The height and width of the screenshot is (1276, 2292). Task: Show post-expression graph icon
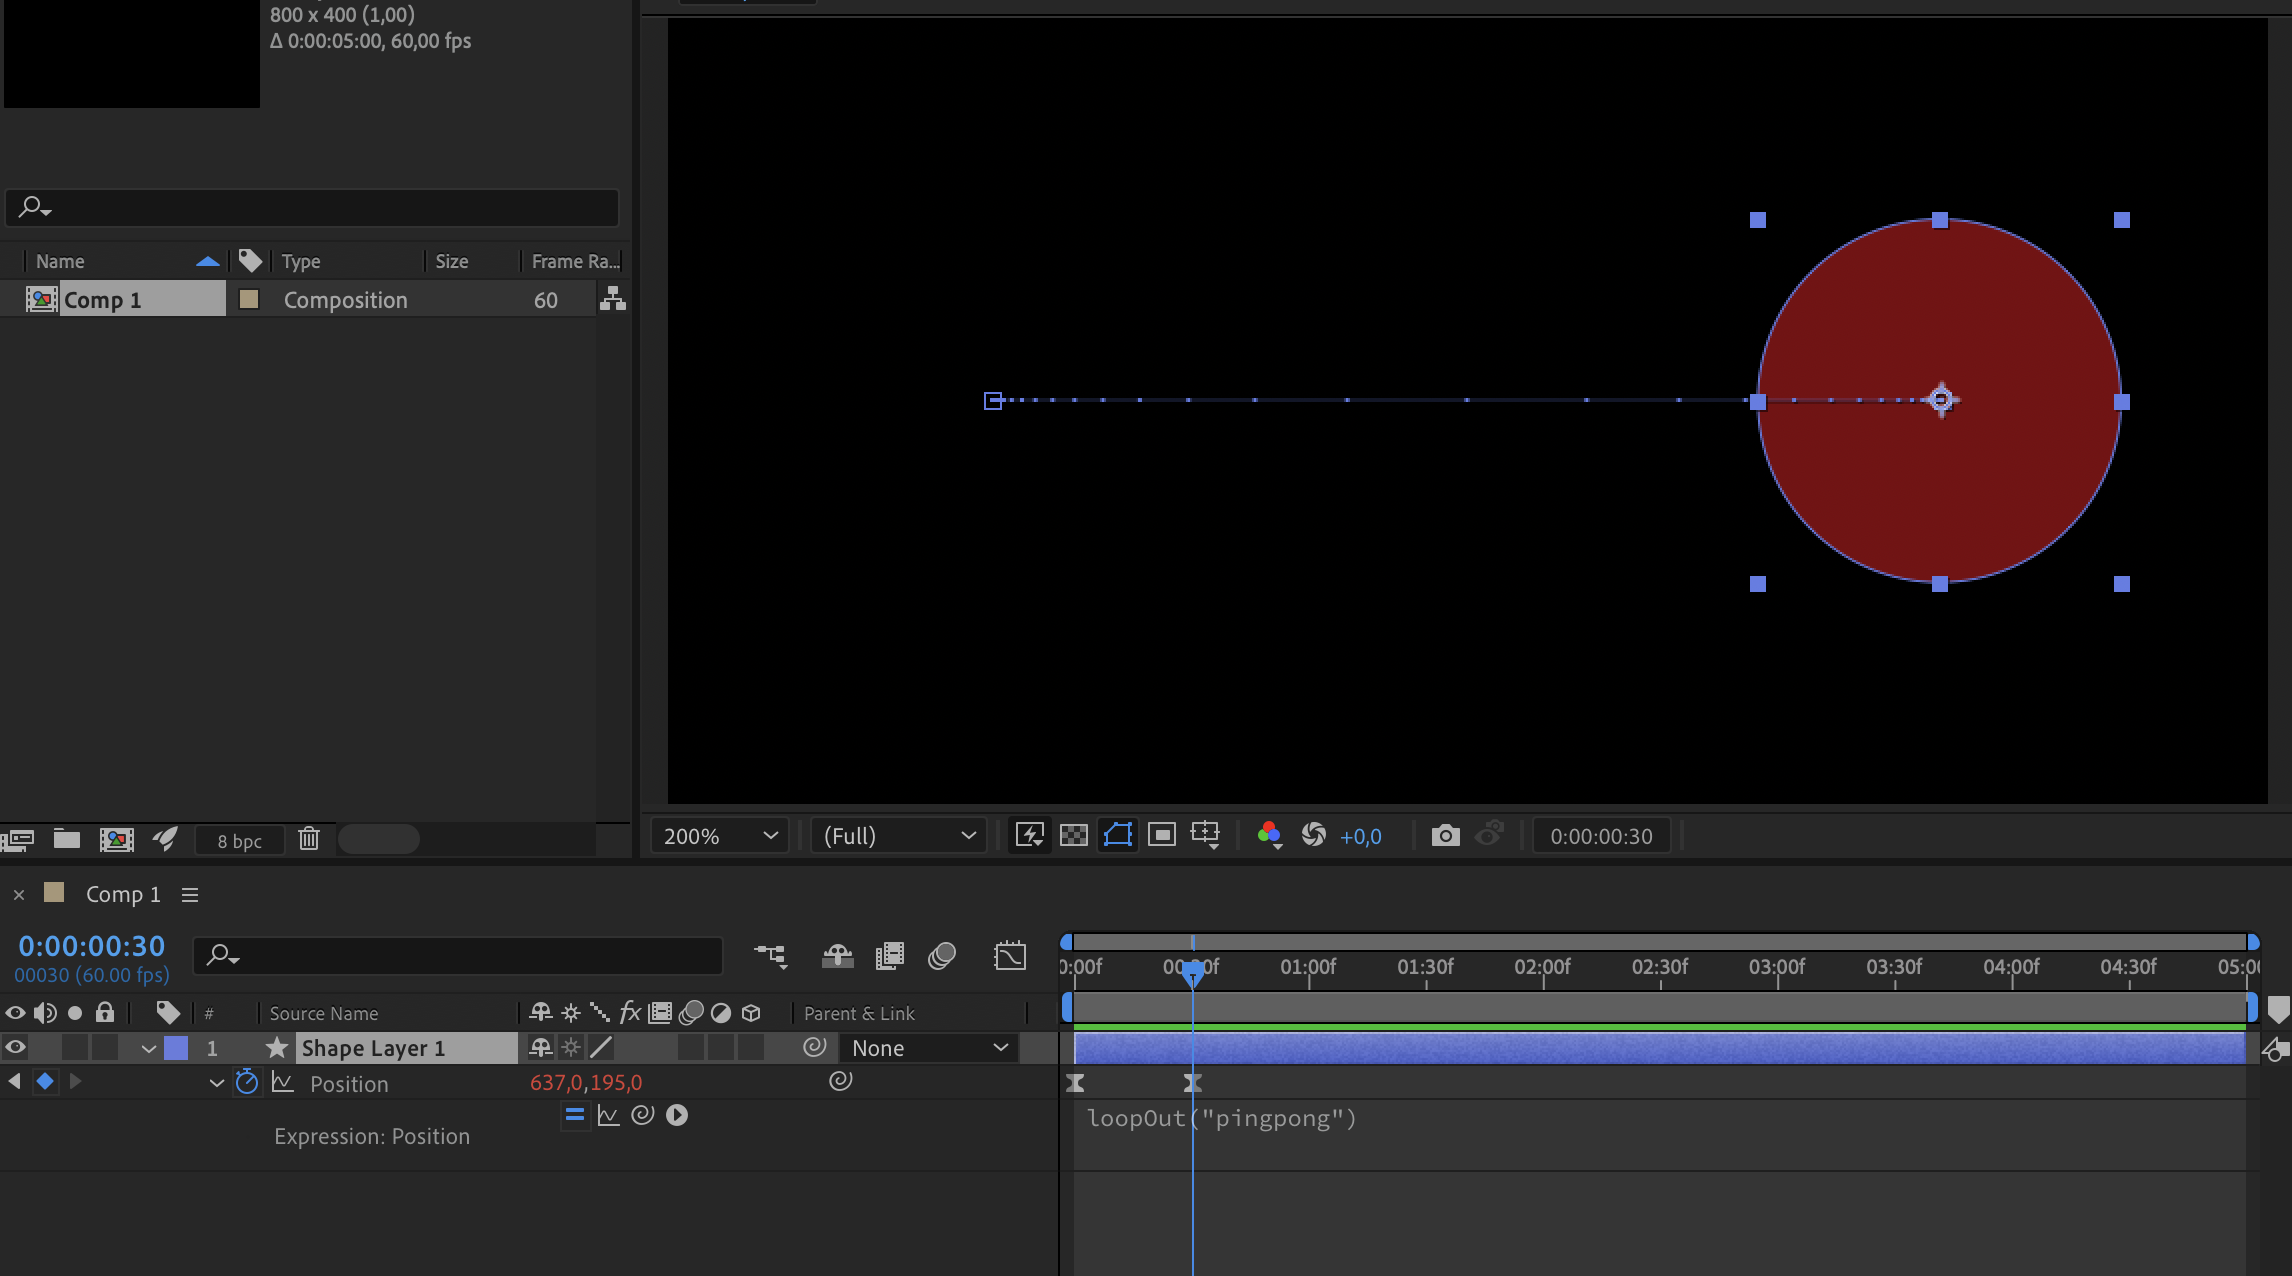pyautogui.click(x=608, y=1114)
